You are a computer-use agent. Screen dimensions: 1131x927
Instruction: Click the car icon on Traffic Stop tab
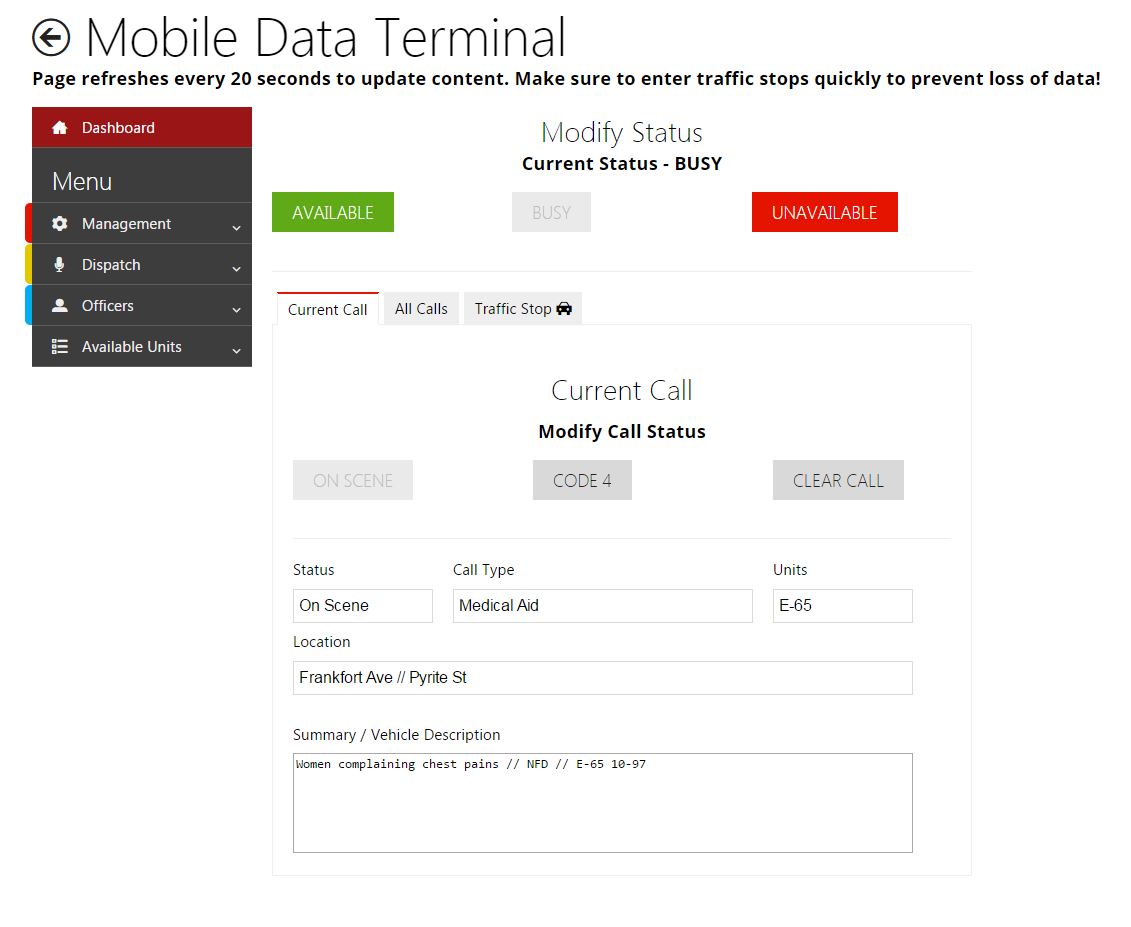pos(564,309)
